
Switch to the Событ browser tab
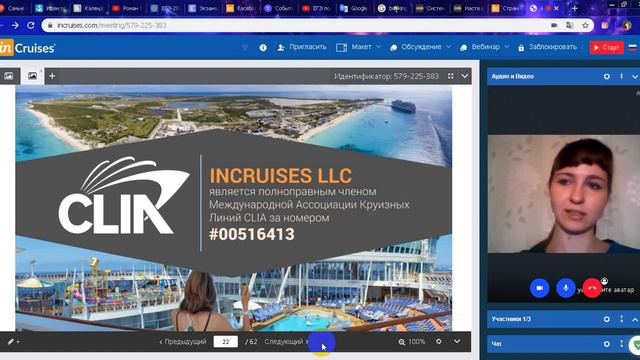[279, 8]
